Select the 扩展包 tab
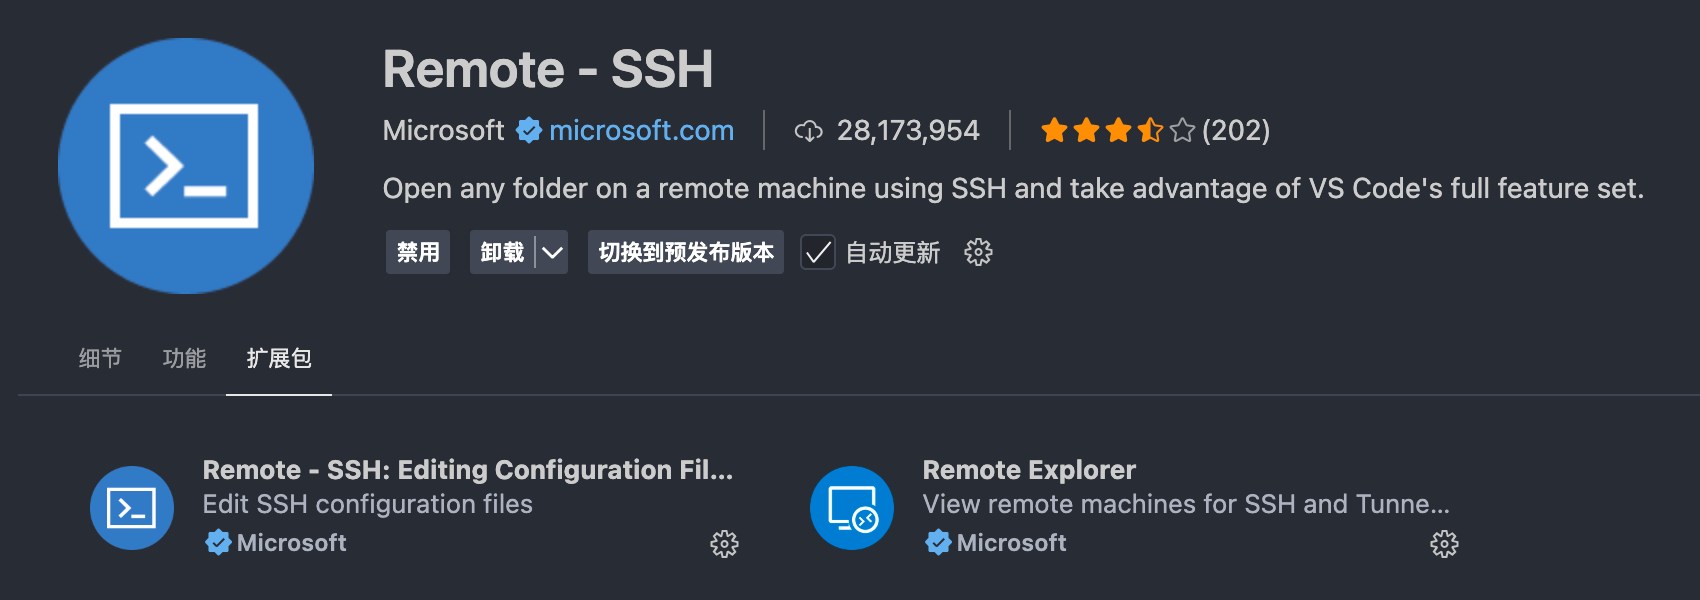1700x600 pixels. 279,358
